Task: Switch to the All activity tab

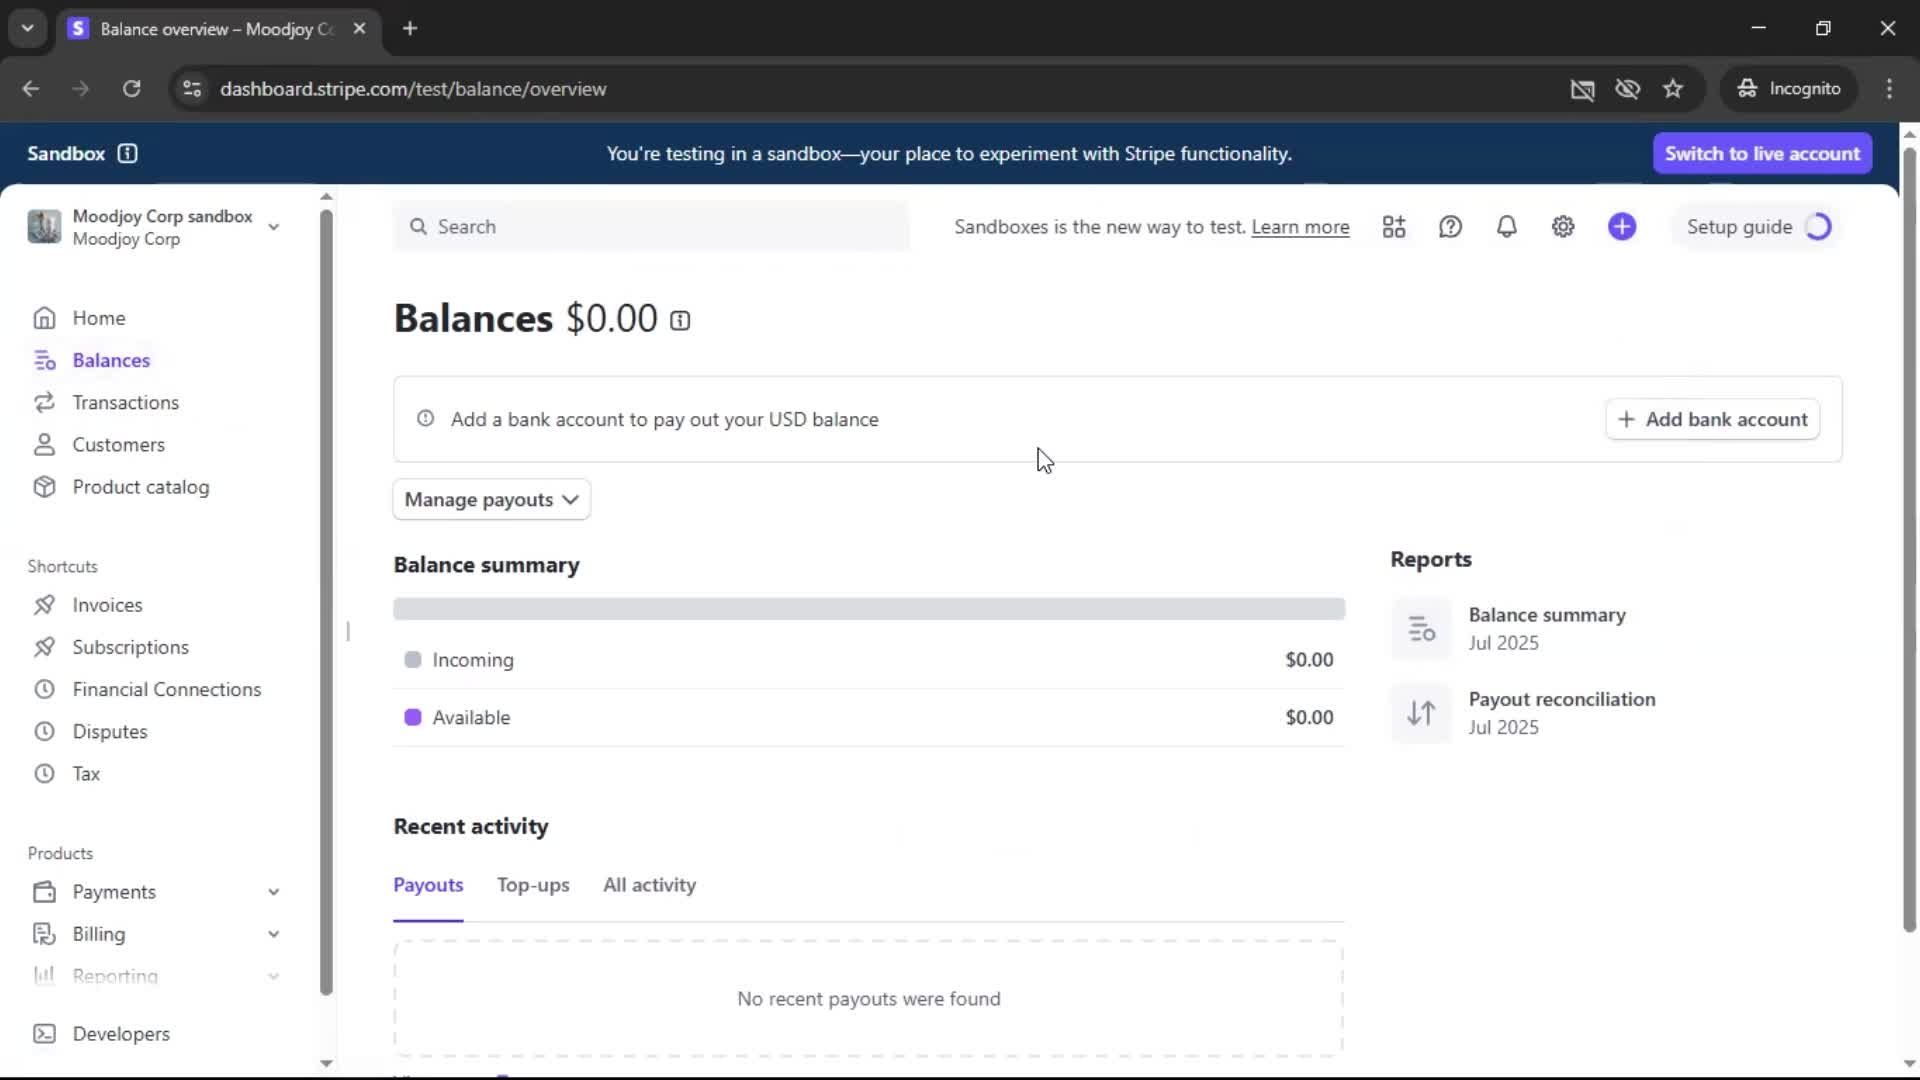Action: click(649, 885)
